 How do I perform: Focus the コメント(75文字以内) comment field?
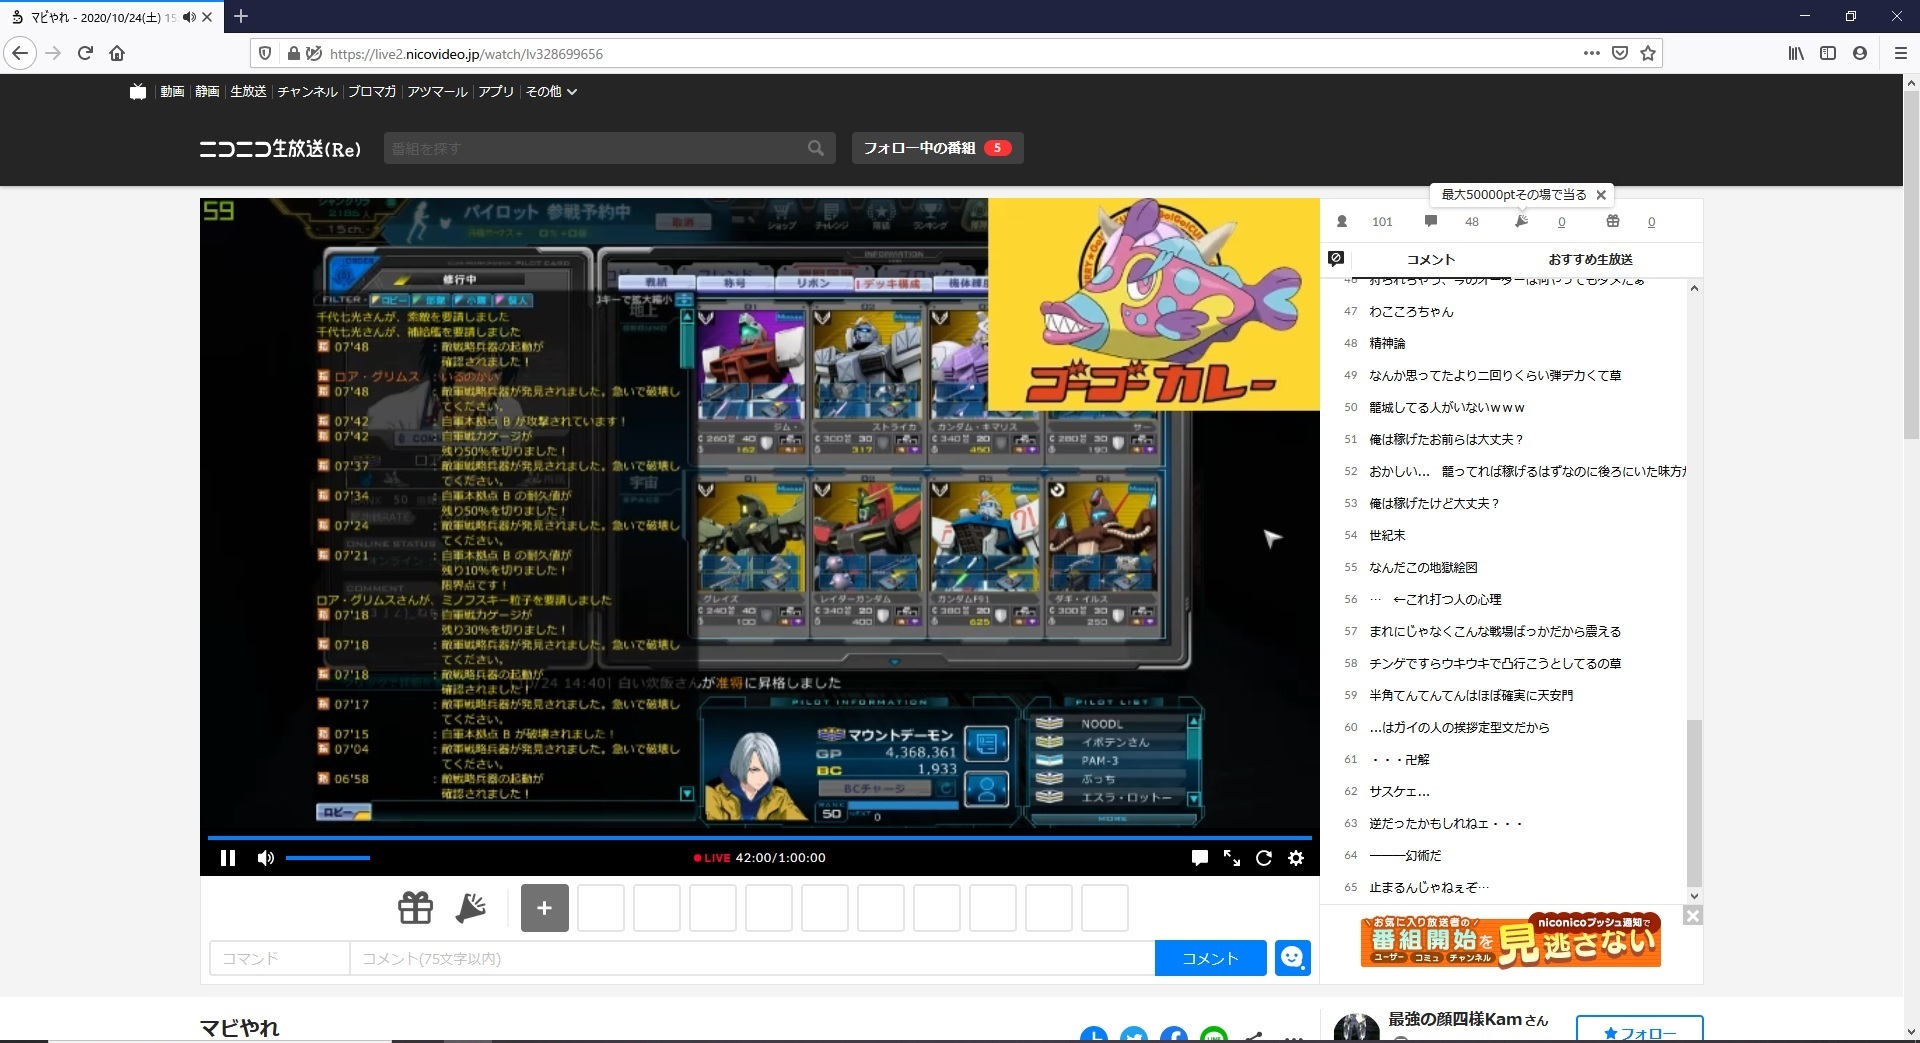coord(752,958)
